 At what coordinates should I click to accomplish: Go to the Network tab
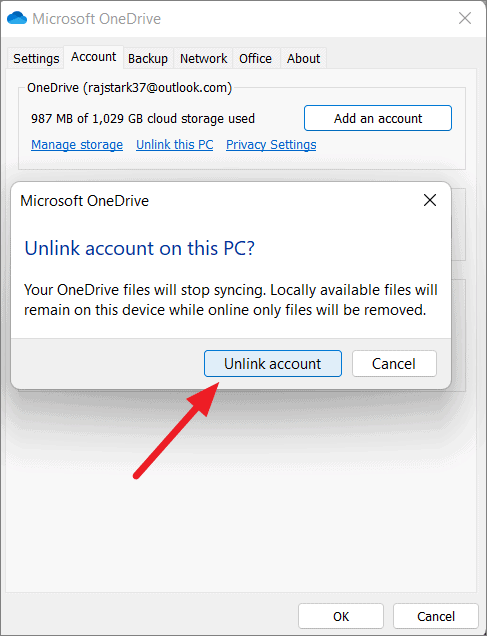pos(204,58)
